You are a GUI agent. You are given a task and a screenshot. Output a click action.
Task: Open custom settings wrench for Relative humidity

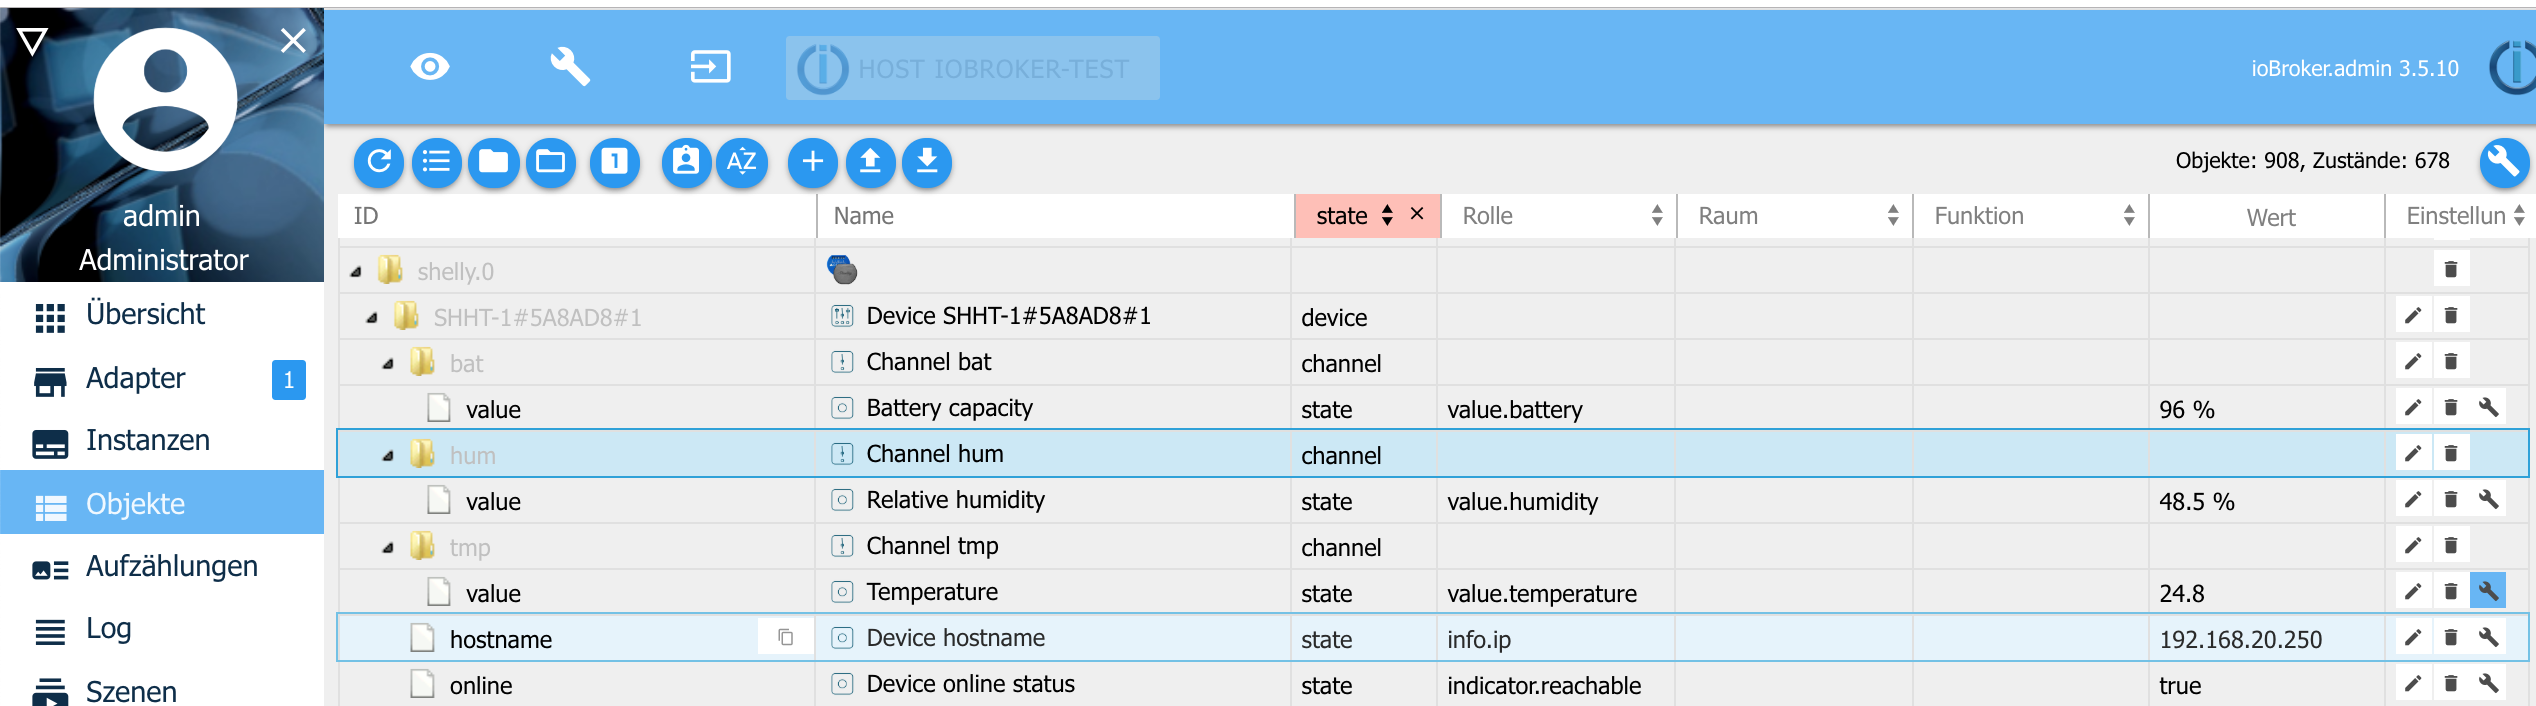tap(2489, 499)
